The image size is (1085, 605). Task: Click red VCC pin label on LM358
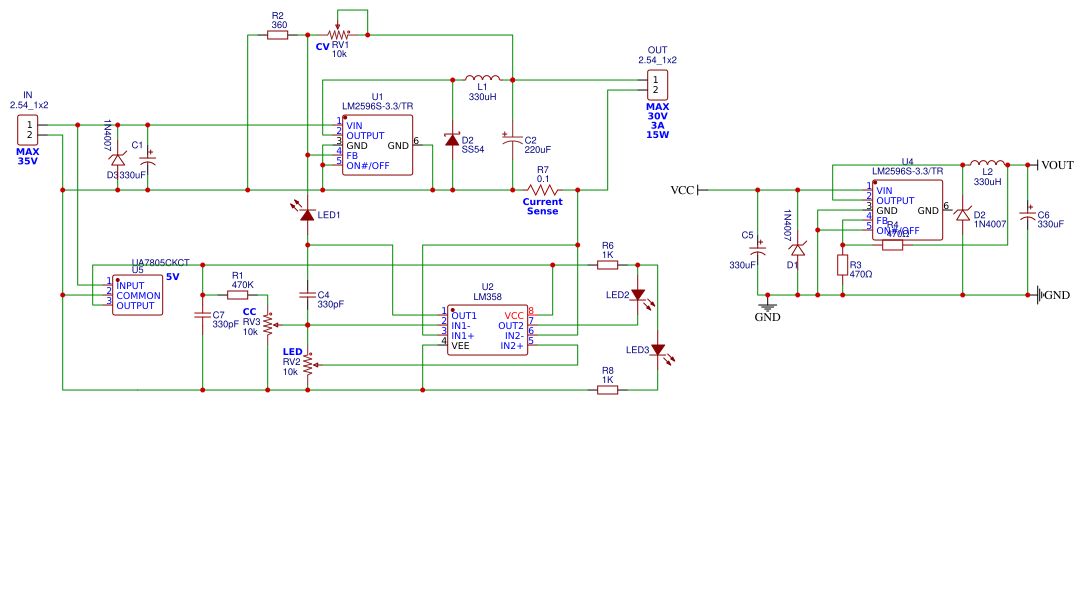[514, 316]
